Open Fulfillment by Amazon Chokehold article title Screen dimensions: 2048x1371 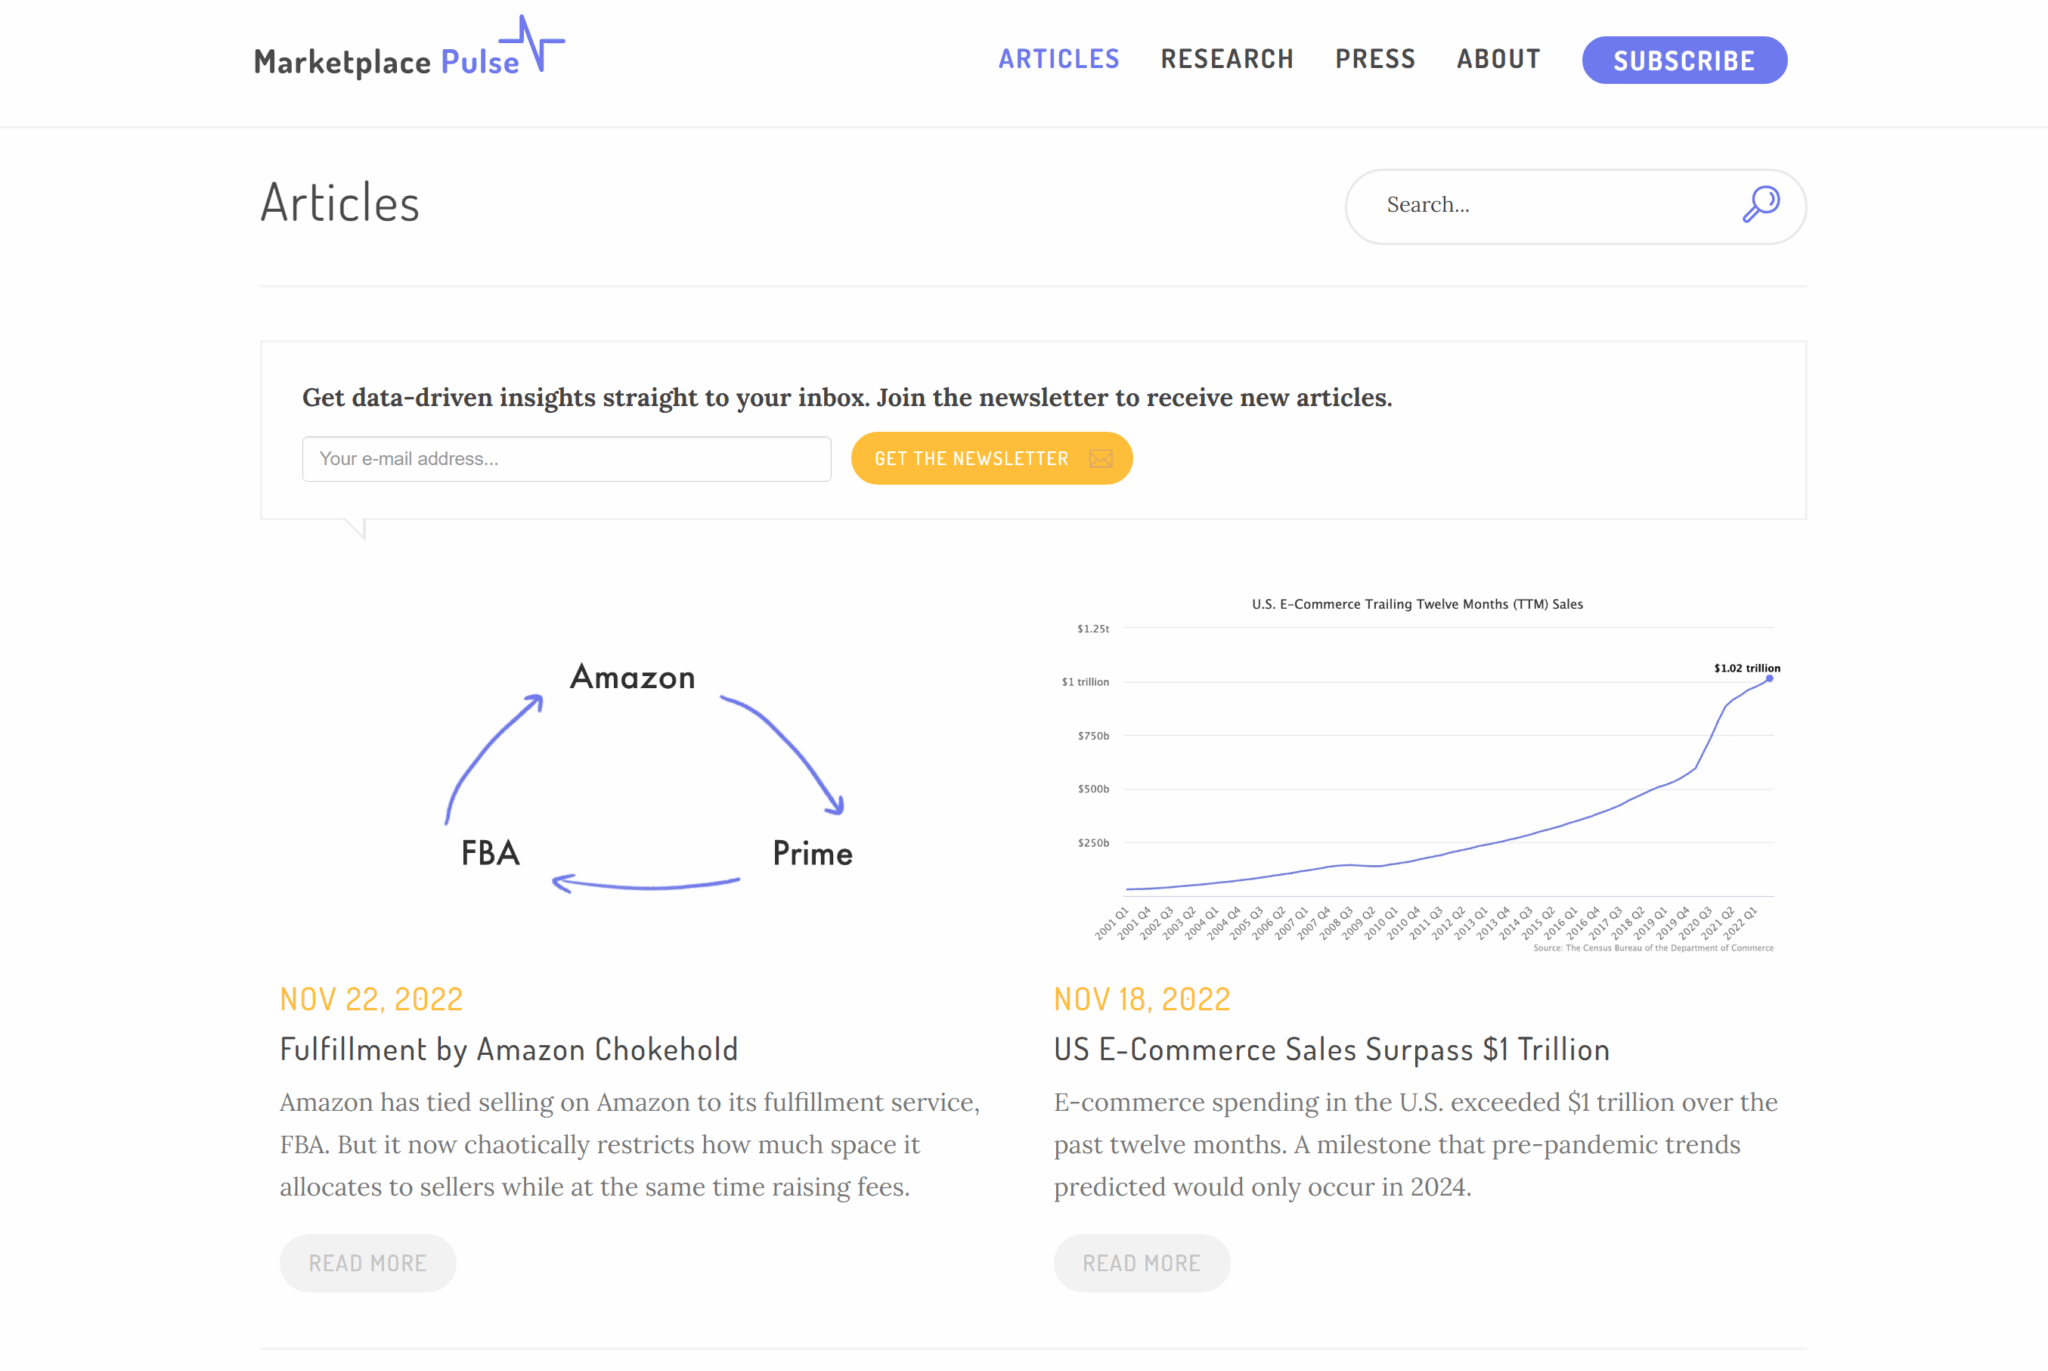(x=509, y=1049)
